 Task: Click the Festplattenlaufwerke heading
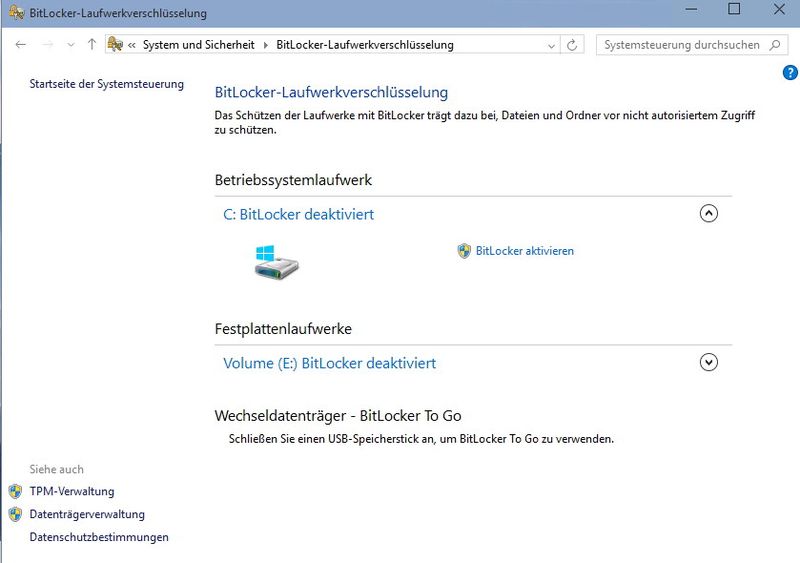pos(283,329)
